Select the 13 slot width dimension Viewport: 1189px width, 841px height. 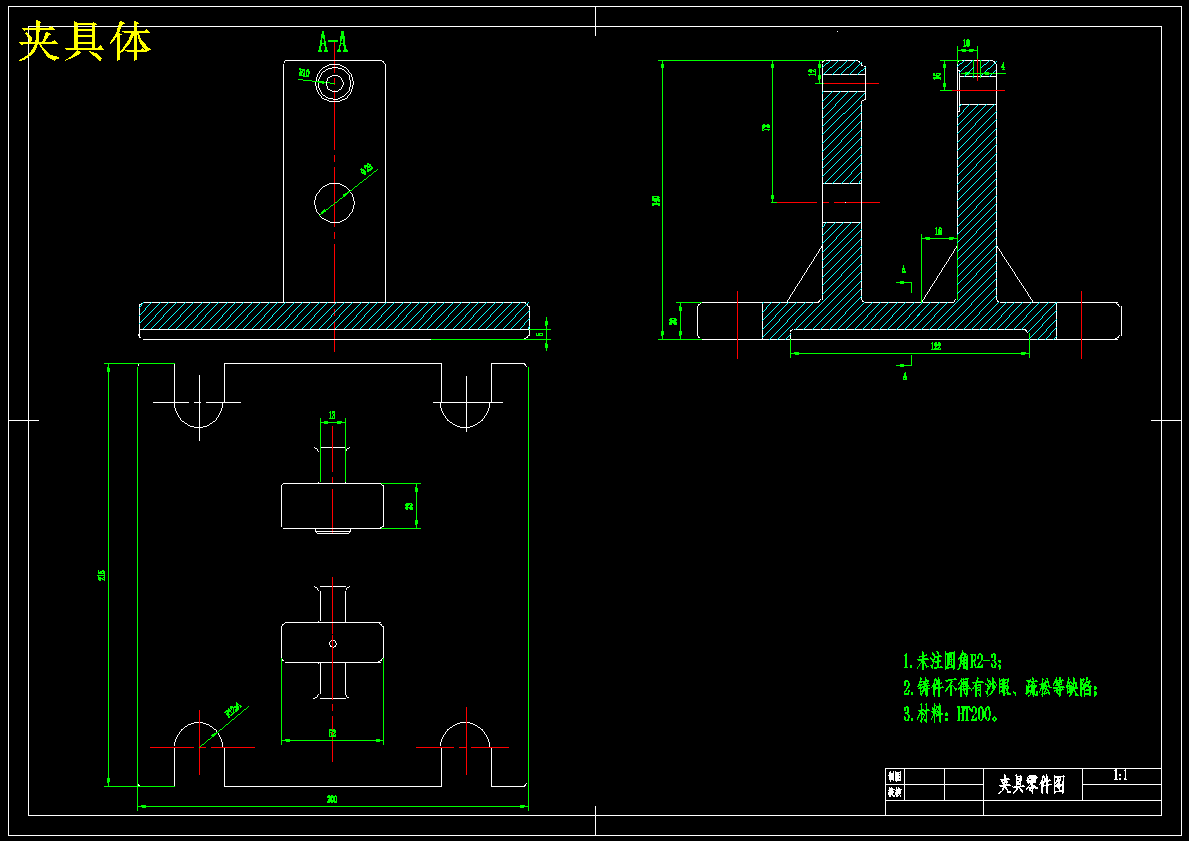pos(332,416)
